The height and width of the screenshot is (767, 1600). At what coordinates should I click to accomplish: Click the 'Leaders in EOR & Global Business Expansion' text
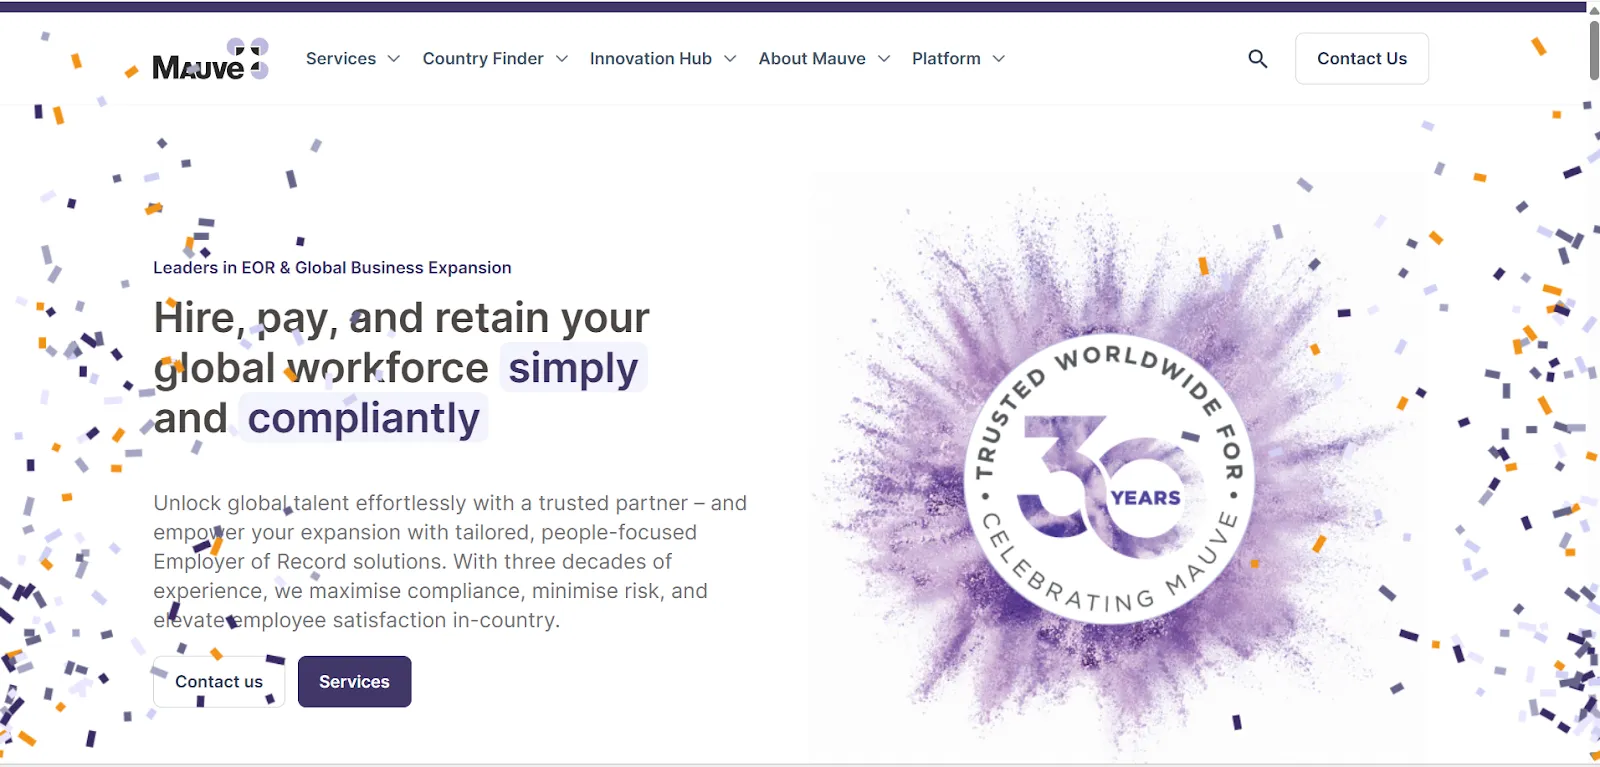click(x=332, y=268)
